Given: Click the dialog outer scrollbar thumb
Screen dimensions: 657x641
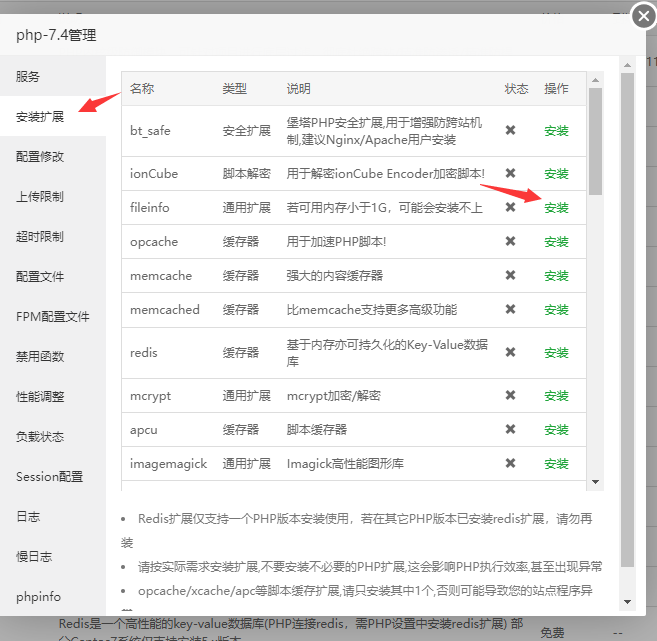Looking at the screenshot, I should coord(627,320).
